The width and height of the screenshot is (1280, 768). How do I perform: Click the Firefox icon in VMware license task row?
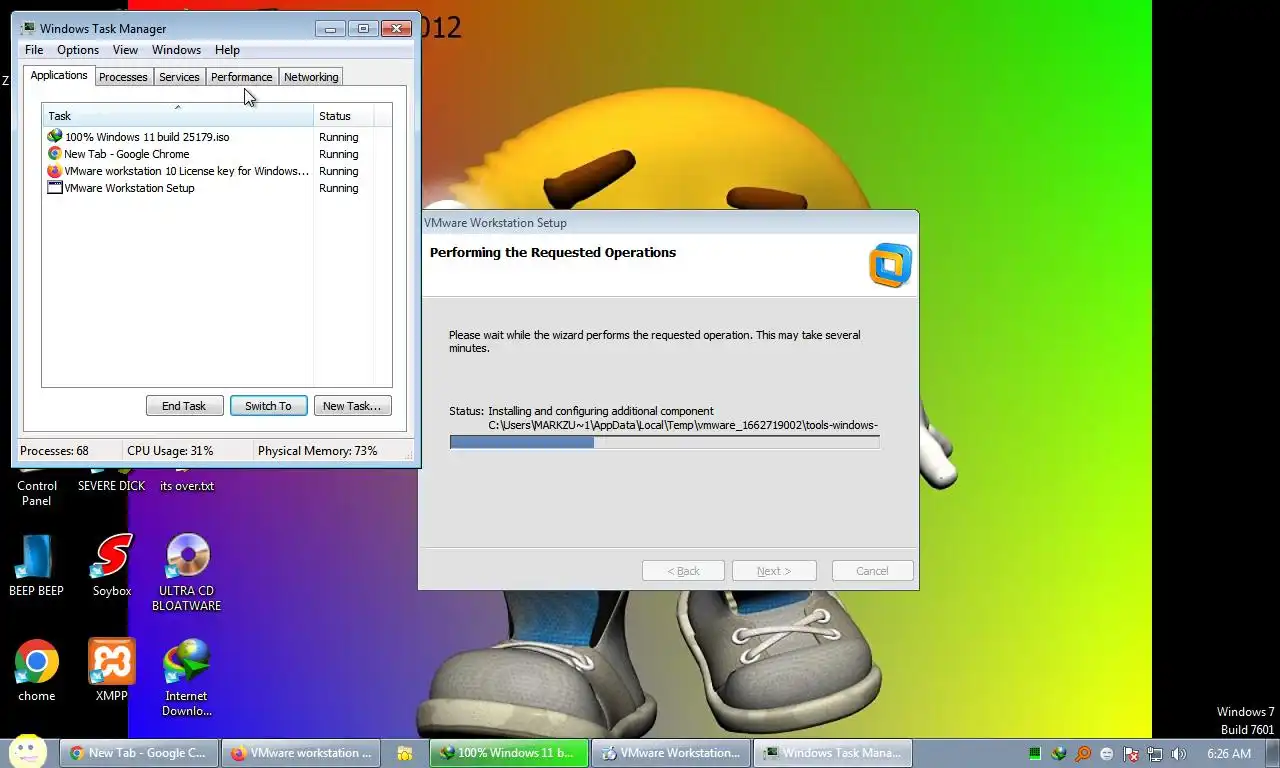pos(55,171)
